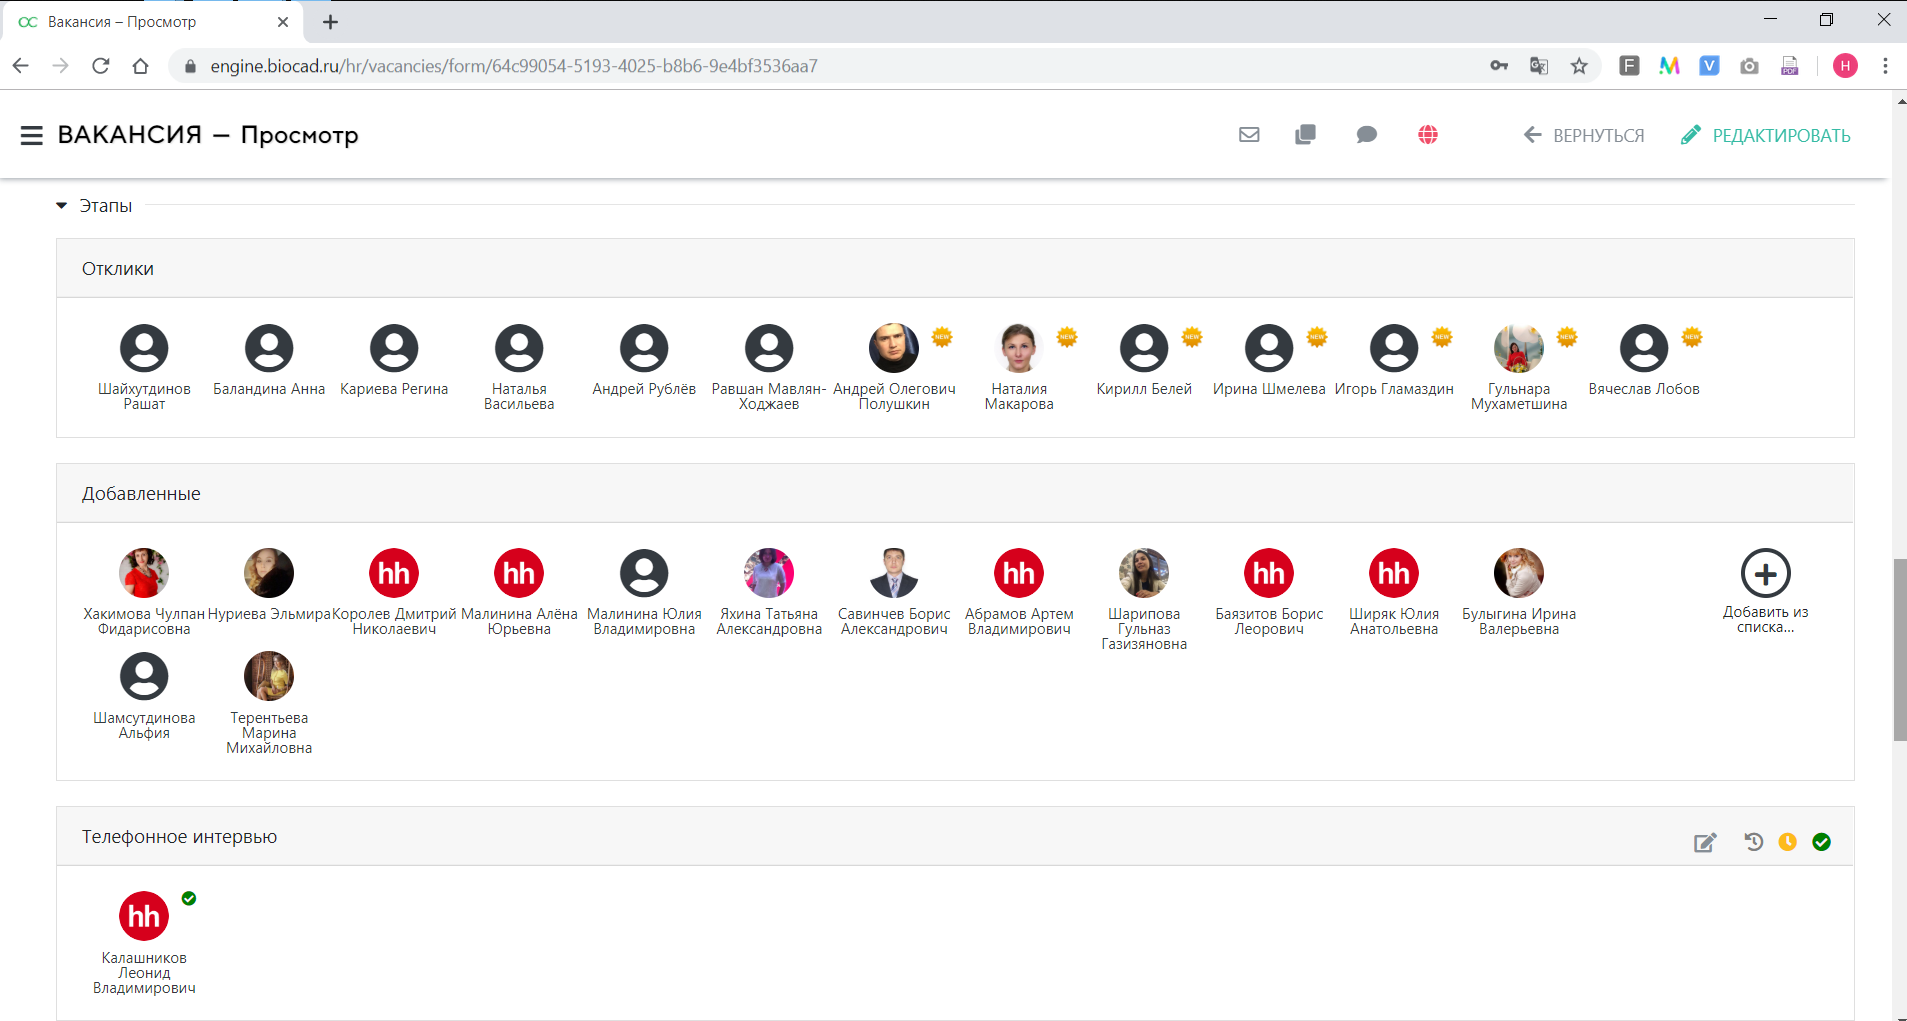Click the copy vacancy icon in header
This screenshot has width=1907, height=1021.
click(1305, 135)
